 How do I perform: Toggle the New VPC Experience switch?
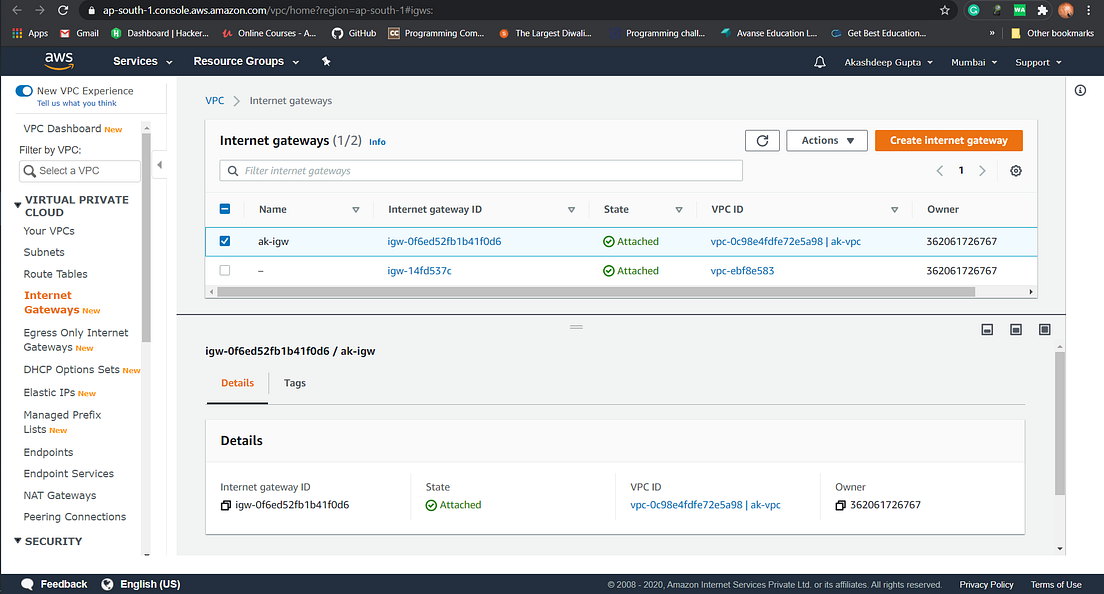[x=23, y=90]
